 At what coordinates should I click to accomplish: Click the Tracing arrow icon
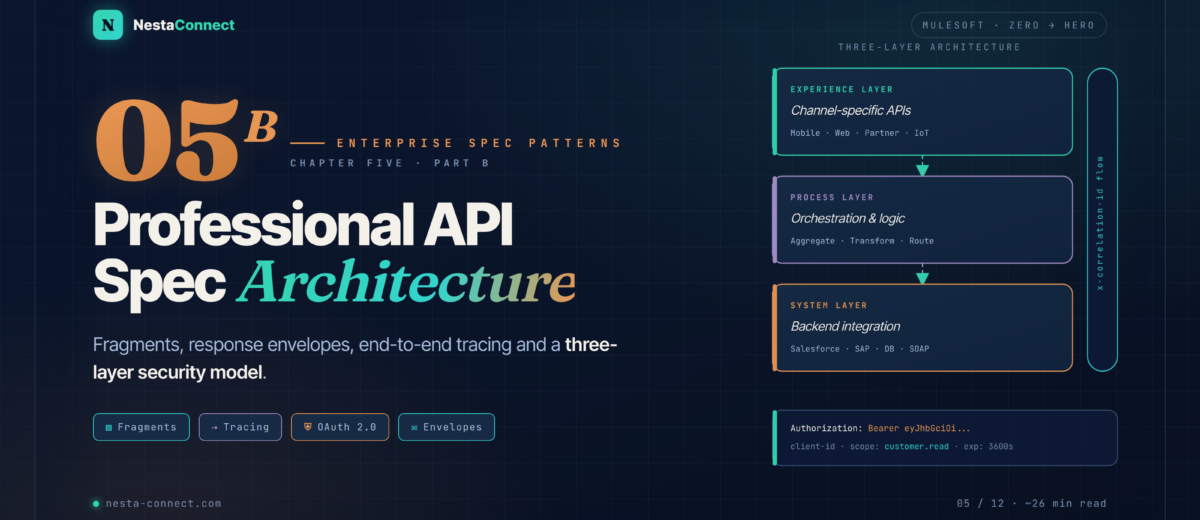coord(214,427)
